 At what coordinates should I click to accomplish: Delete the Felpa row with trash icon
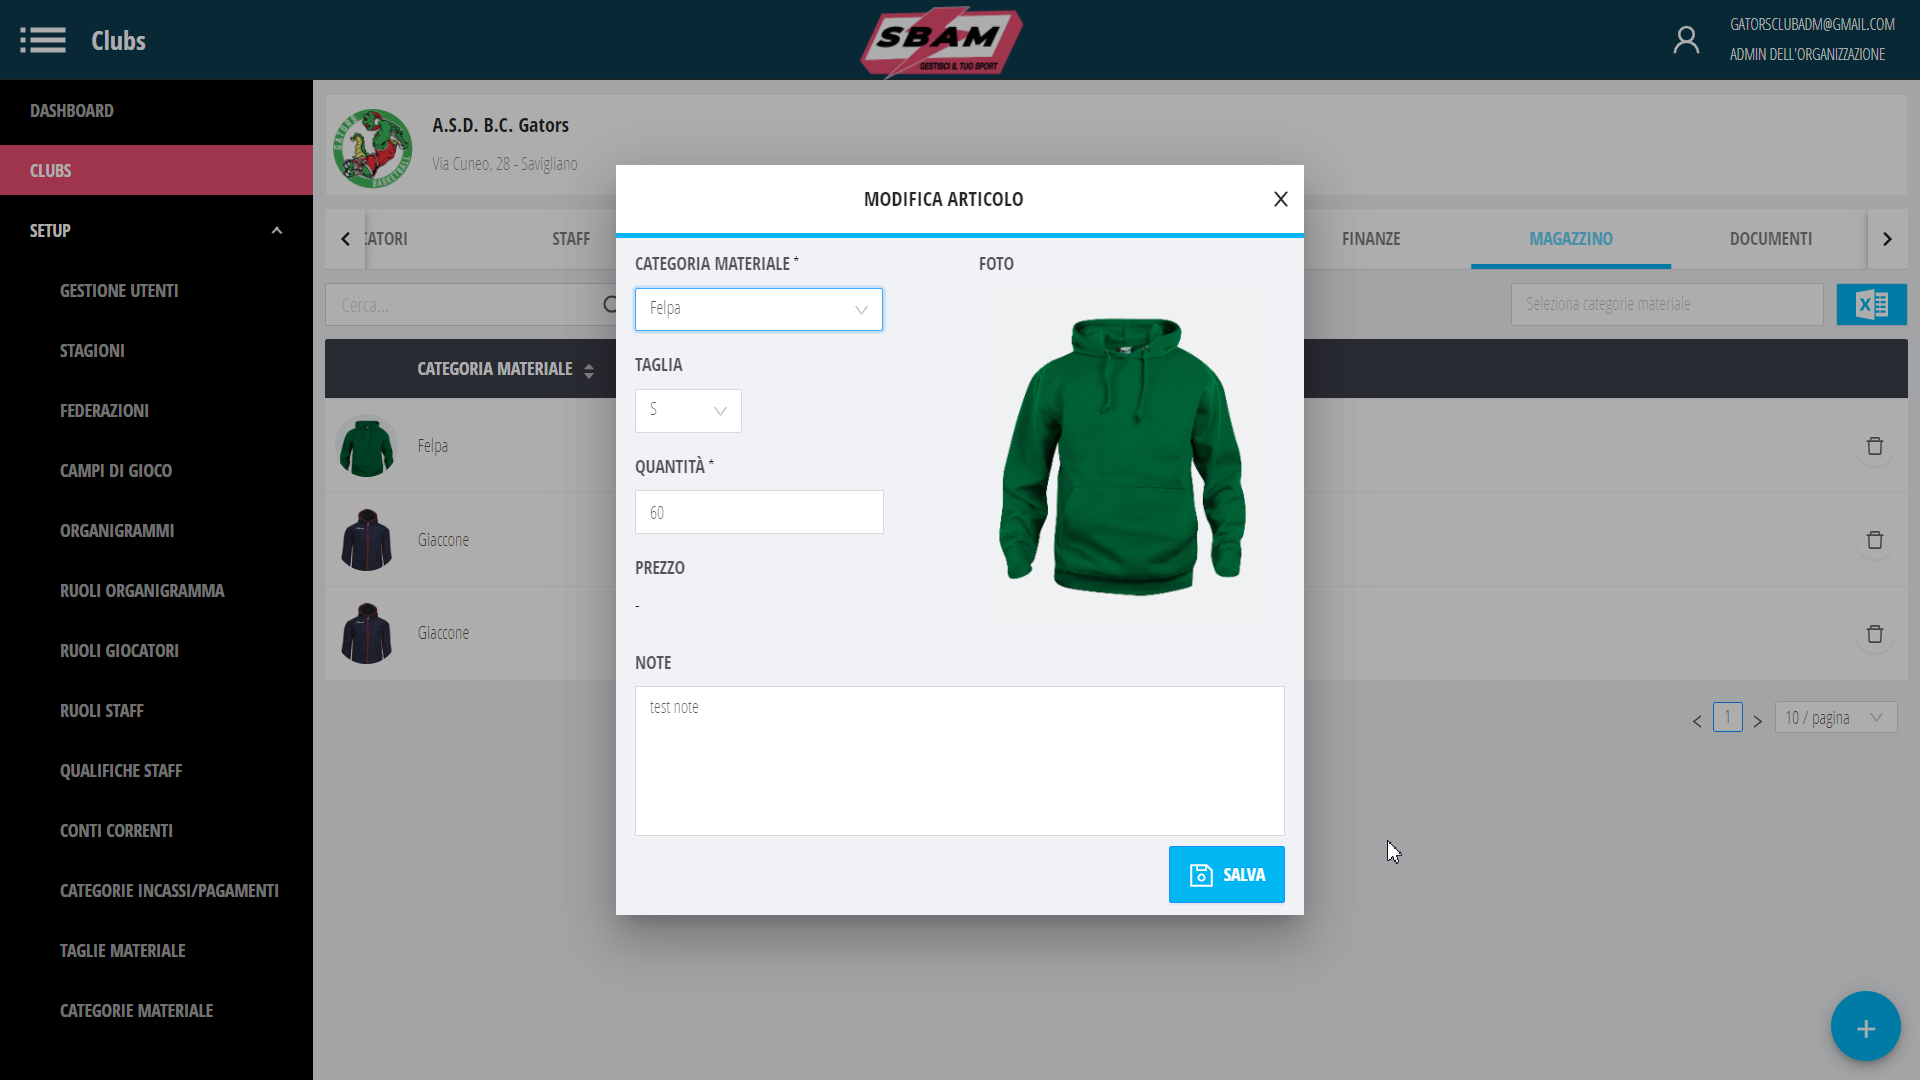[x=1874, y=446]
